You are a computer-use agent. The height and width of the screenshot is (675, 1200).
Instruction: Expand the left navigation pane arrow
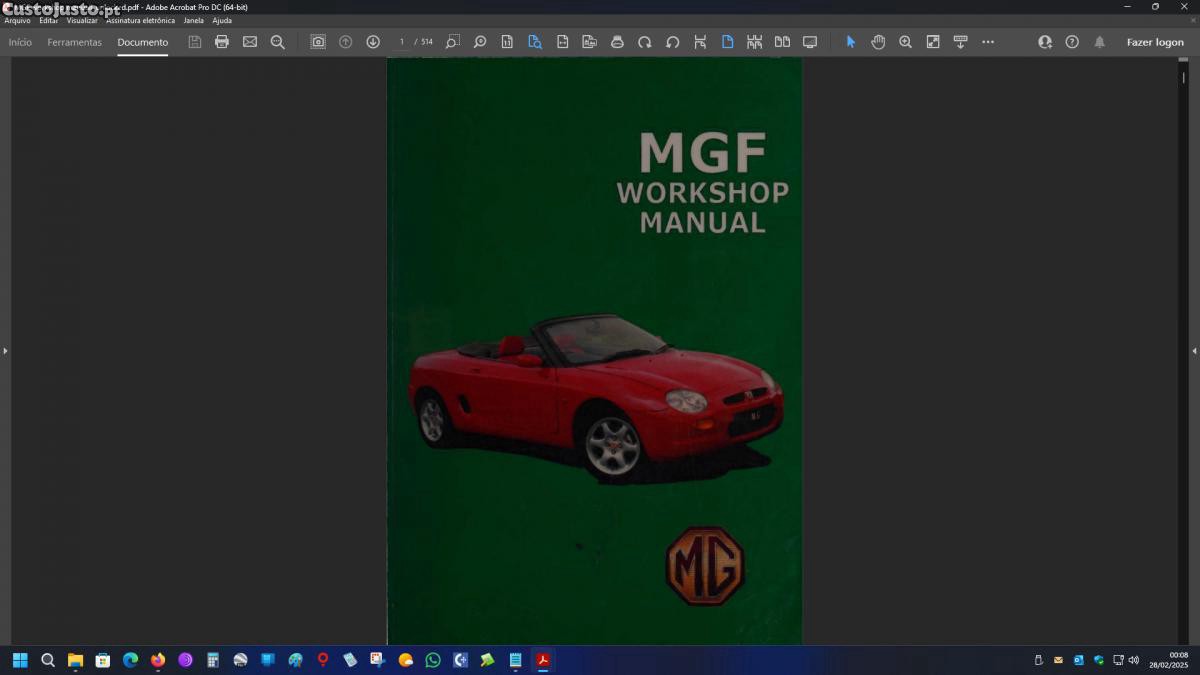(x=5, y=351)
